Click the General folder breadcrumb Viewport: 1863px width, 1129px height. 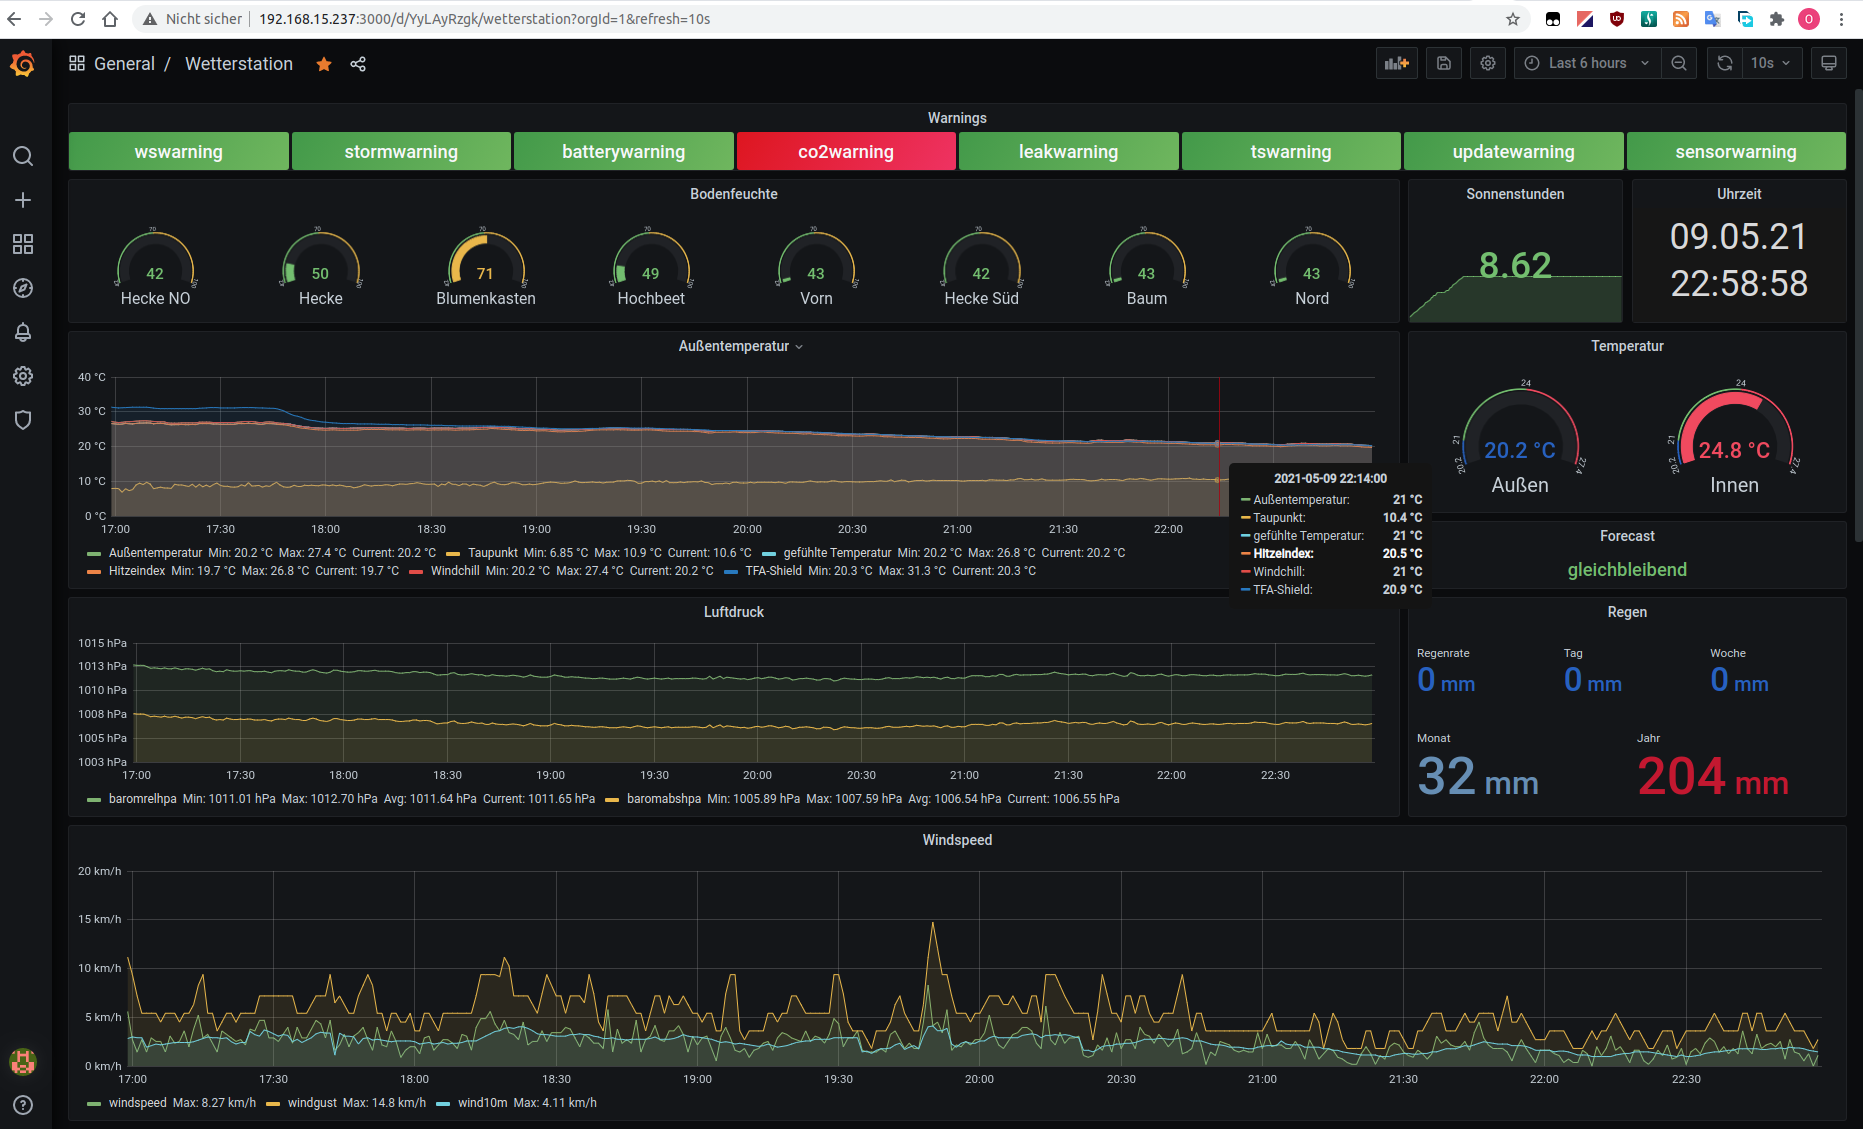coord(124,64)
